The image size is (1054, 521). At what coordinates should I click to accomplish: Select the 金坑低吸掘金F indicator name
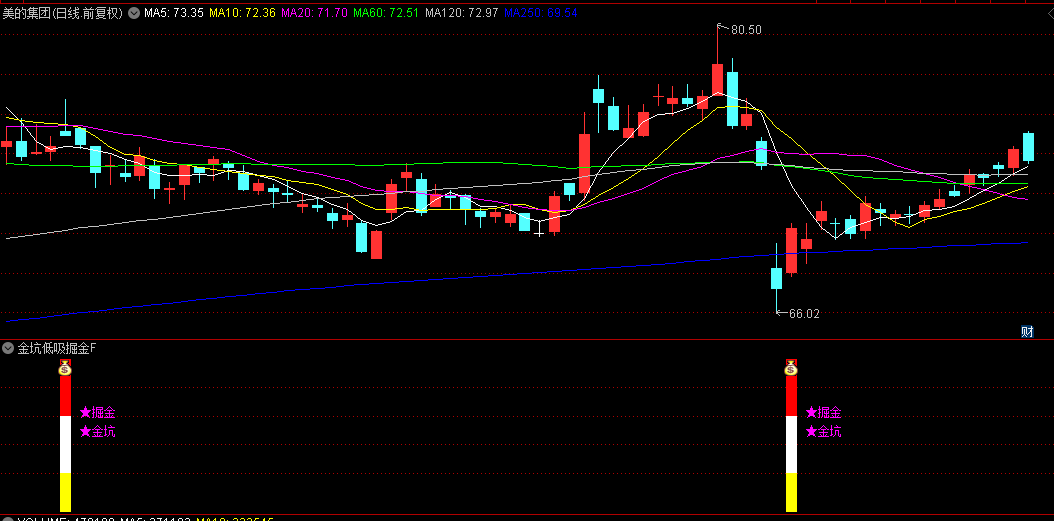(57, 348)
